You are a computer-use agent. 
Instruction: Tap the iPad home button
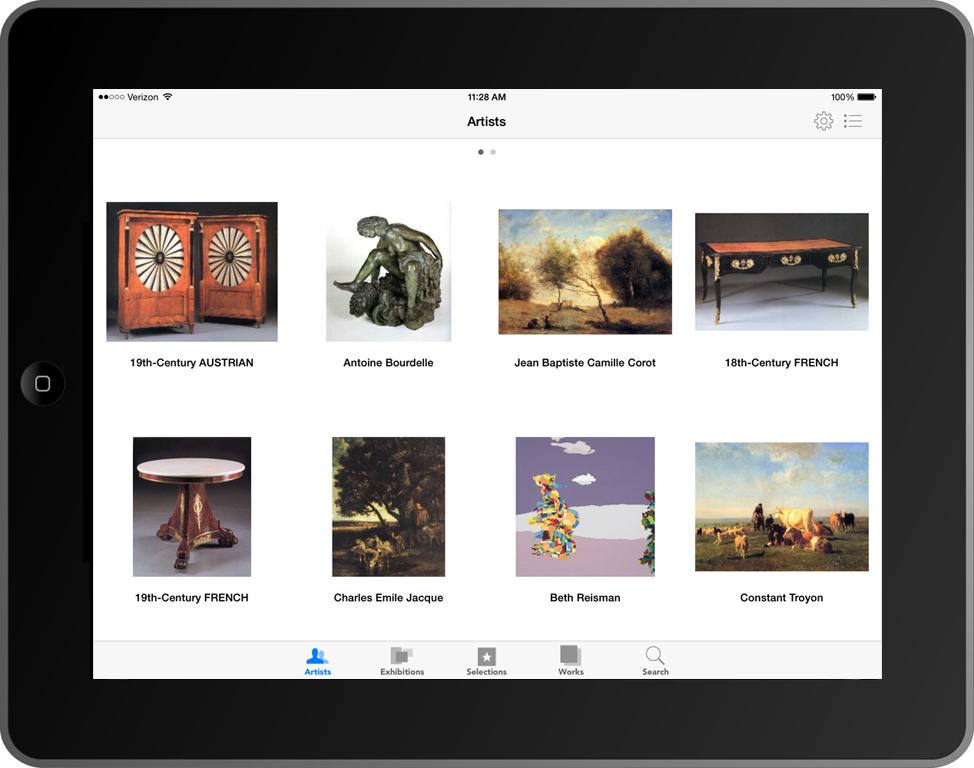click(x=43, y=383)
